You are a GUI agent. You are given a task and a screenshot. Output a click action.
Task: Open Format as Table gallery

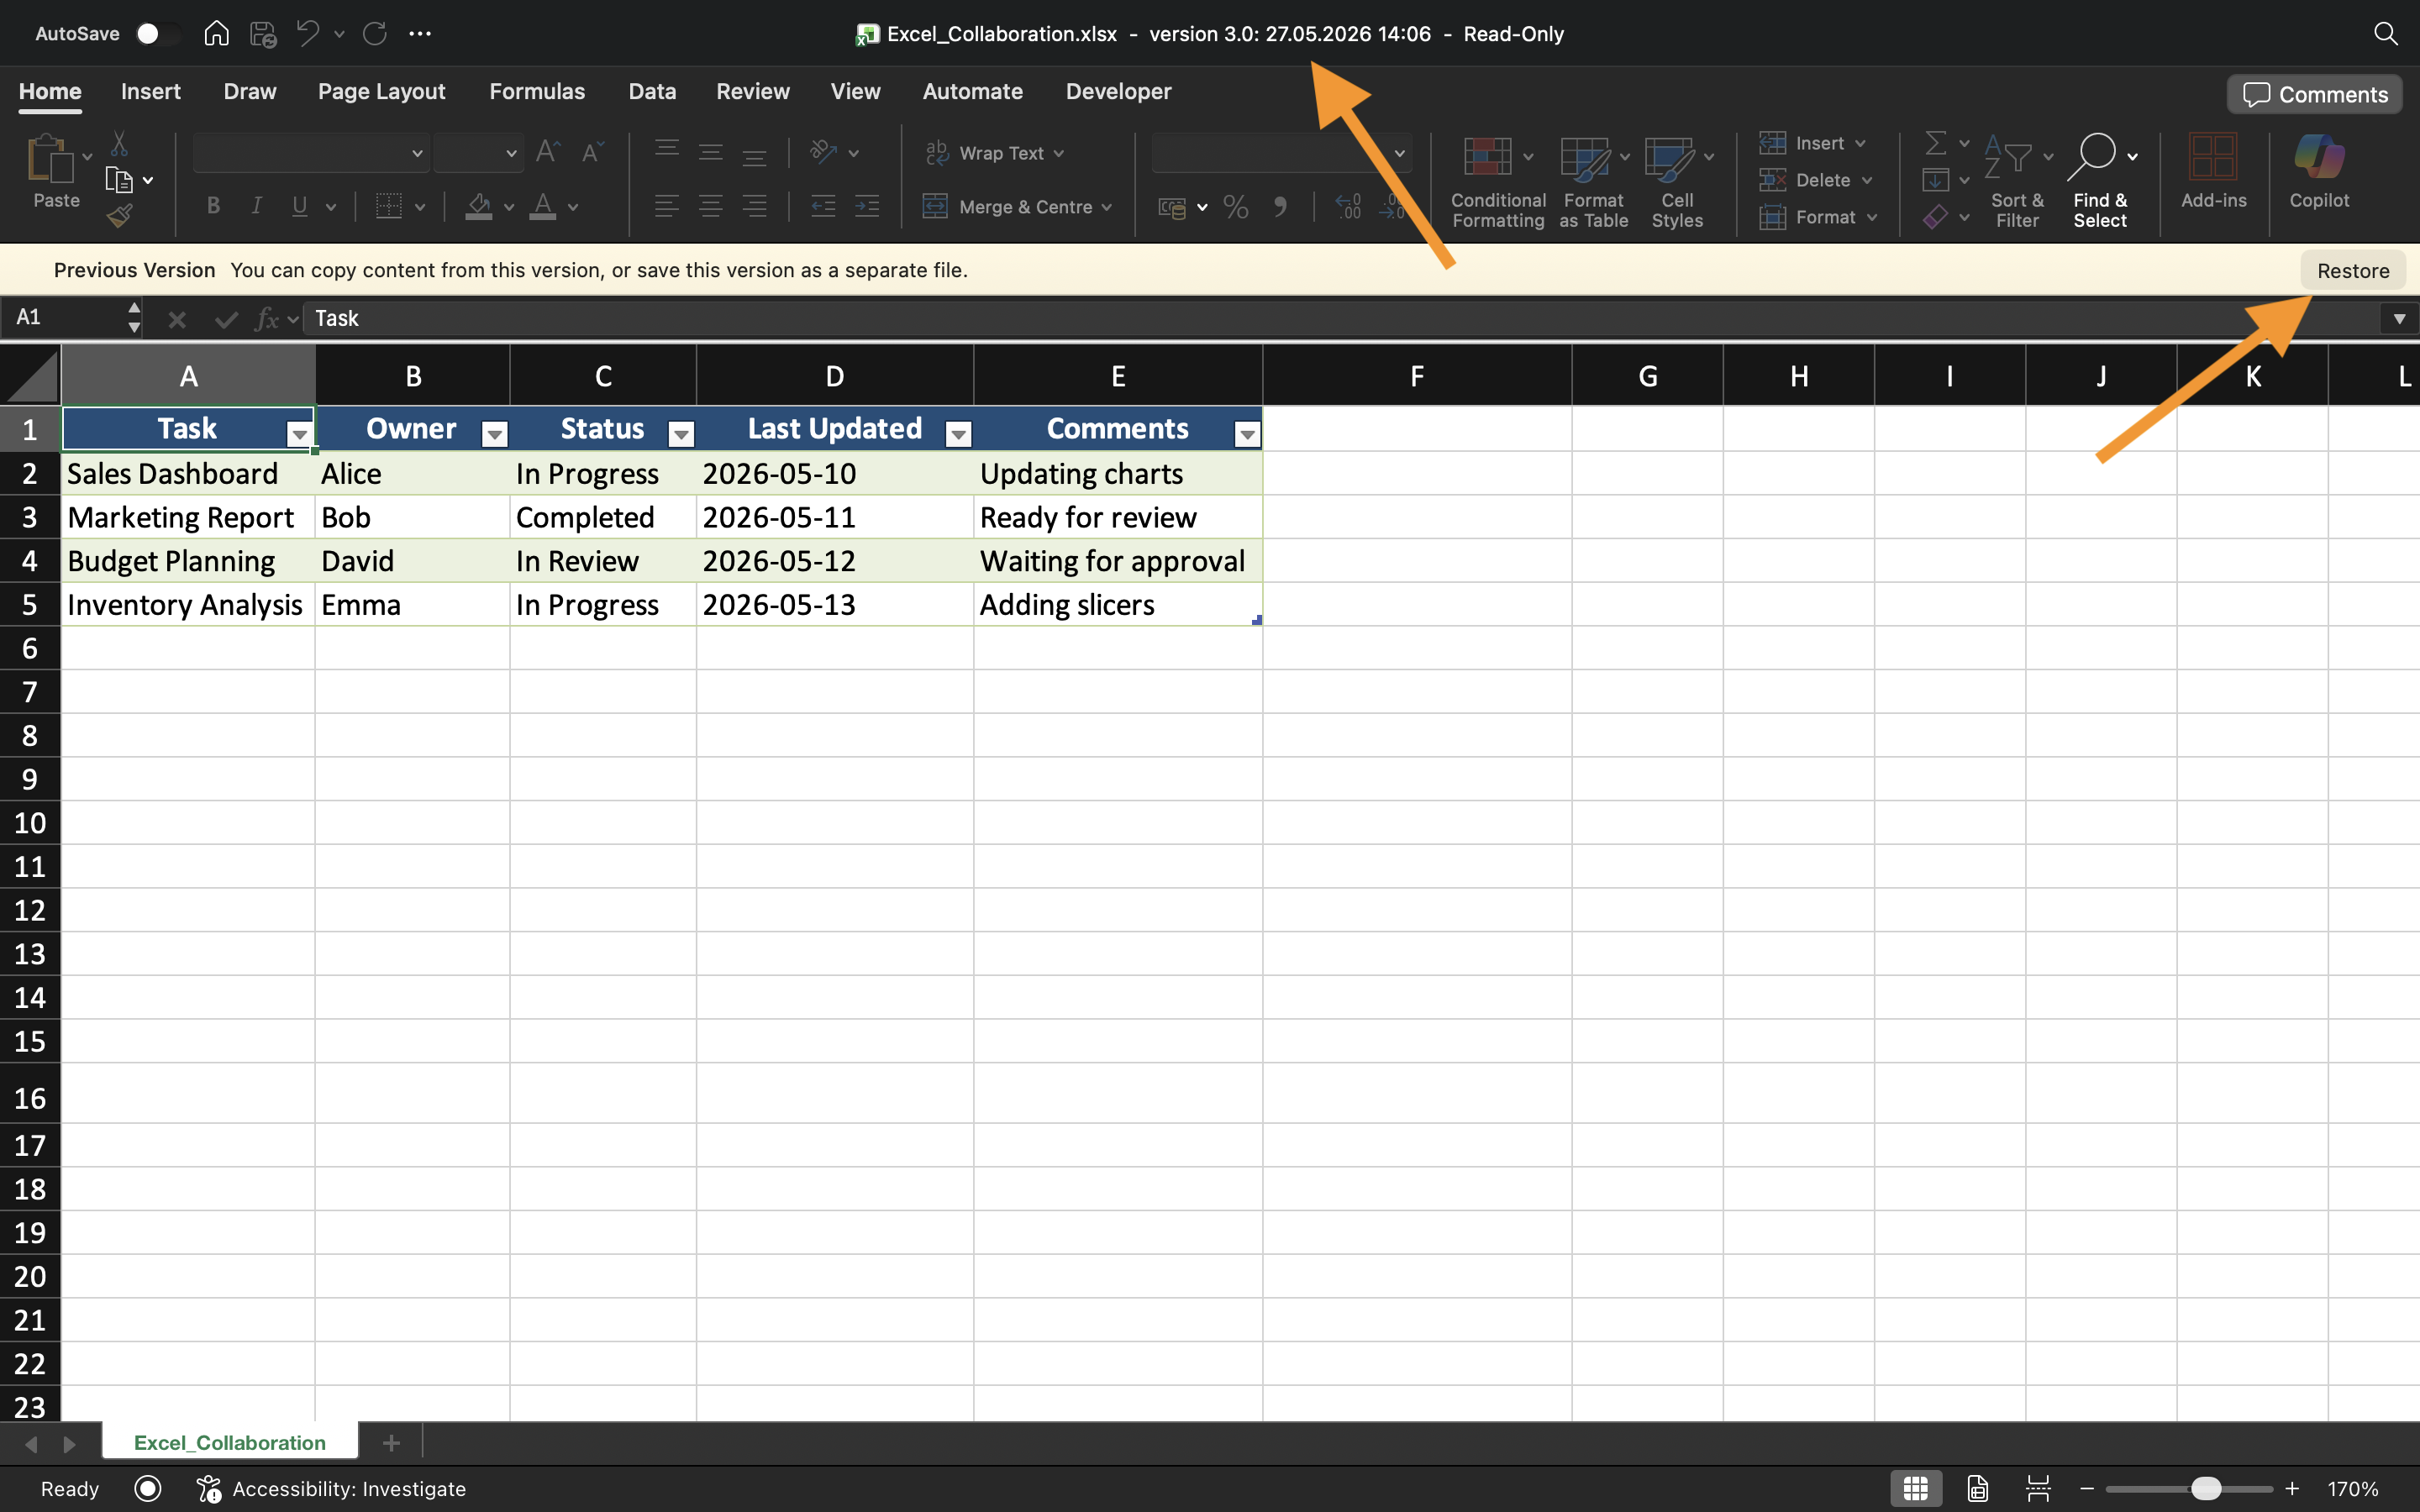[x=1593, y=181]
